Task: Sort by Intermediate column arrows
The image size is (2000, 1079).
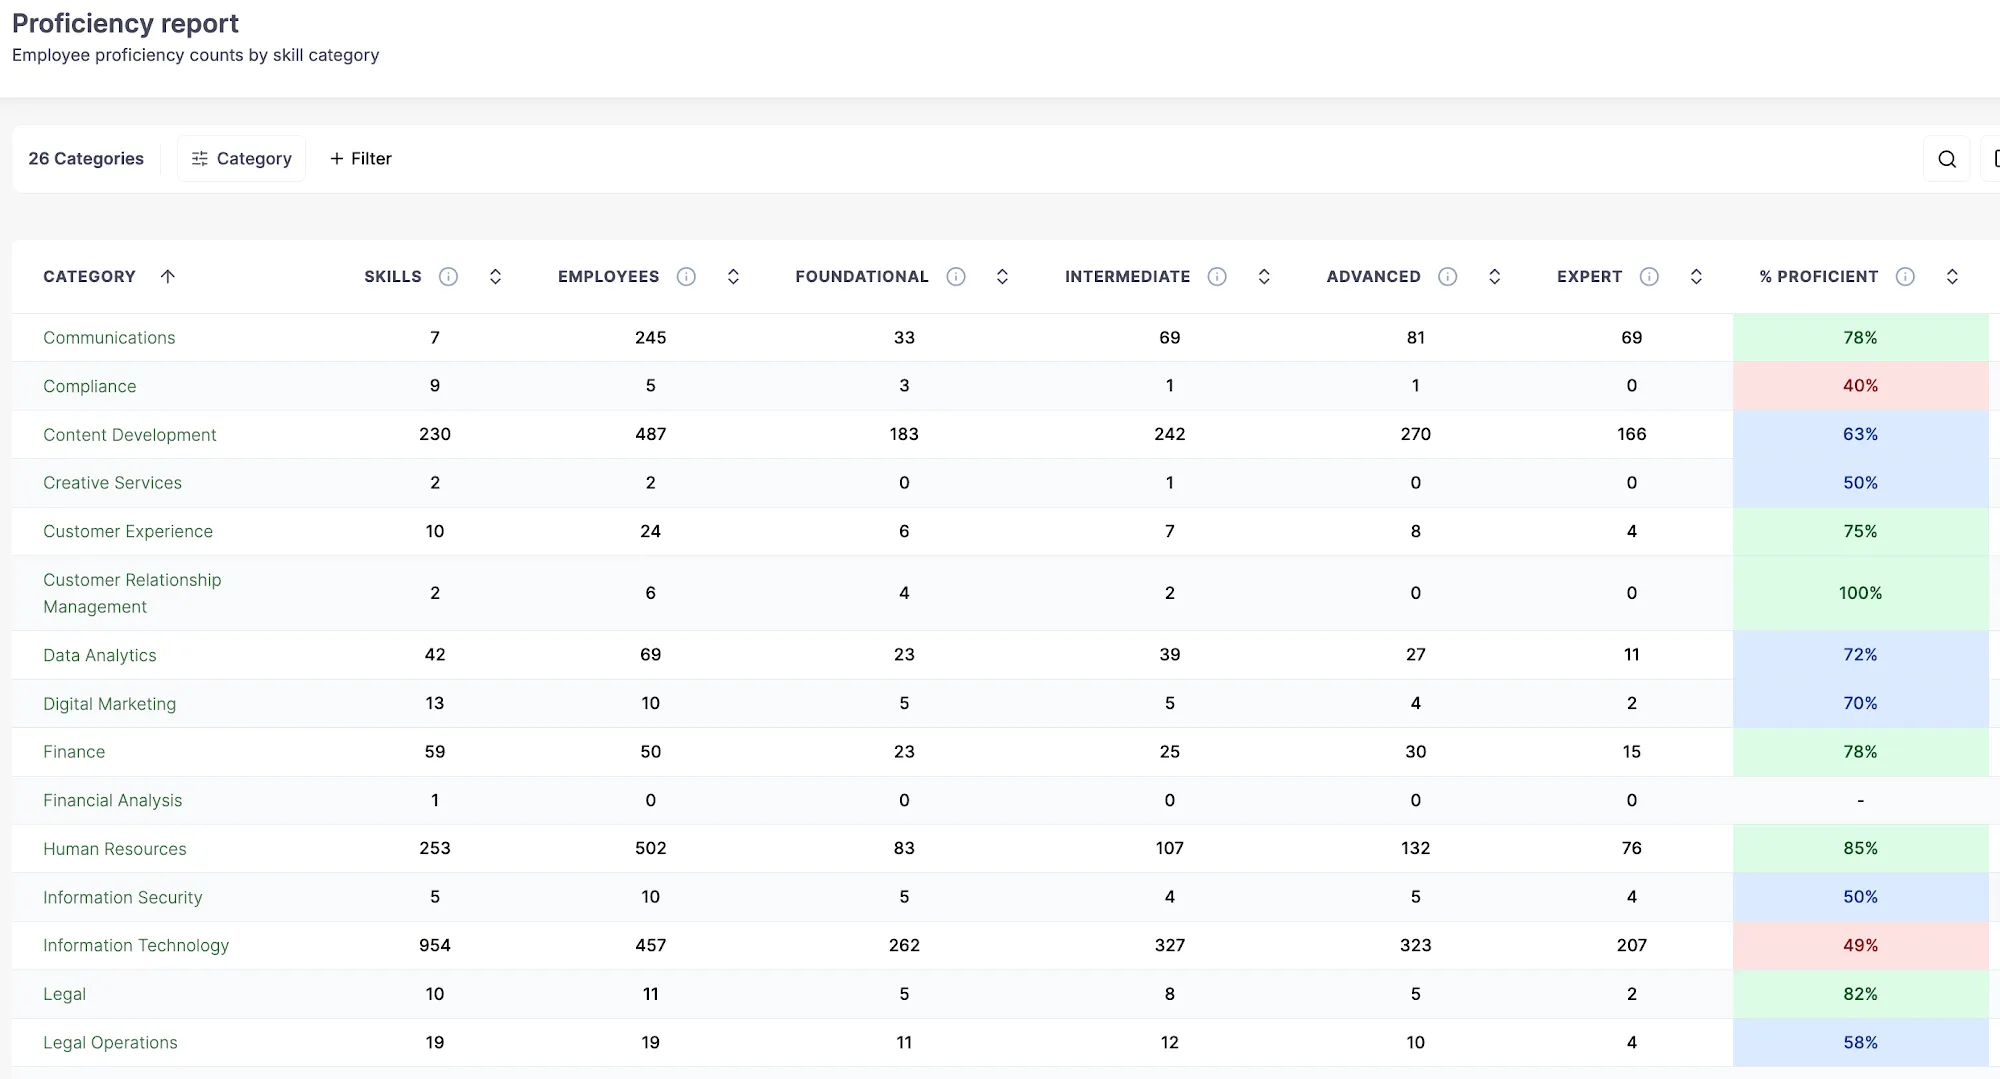Action: (1264, 276)
